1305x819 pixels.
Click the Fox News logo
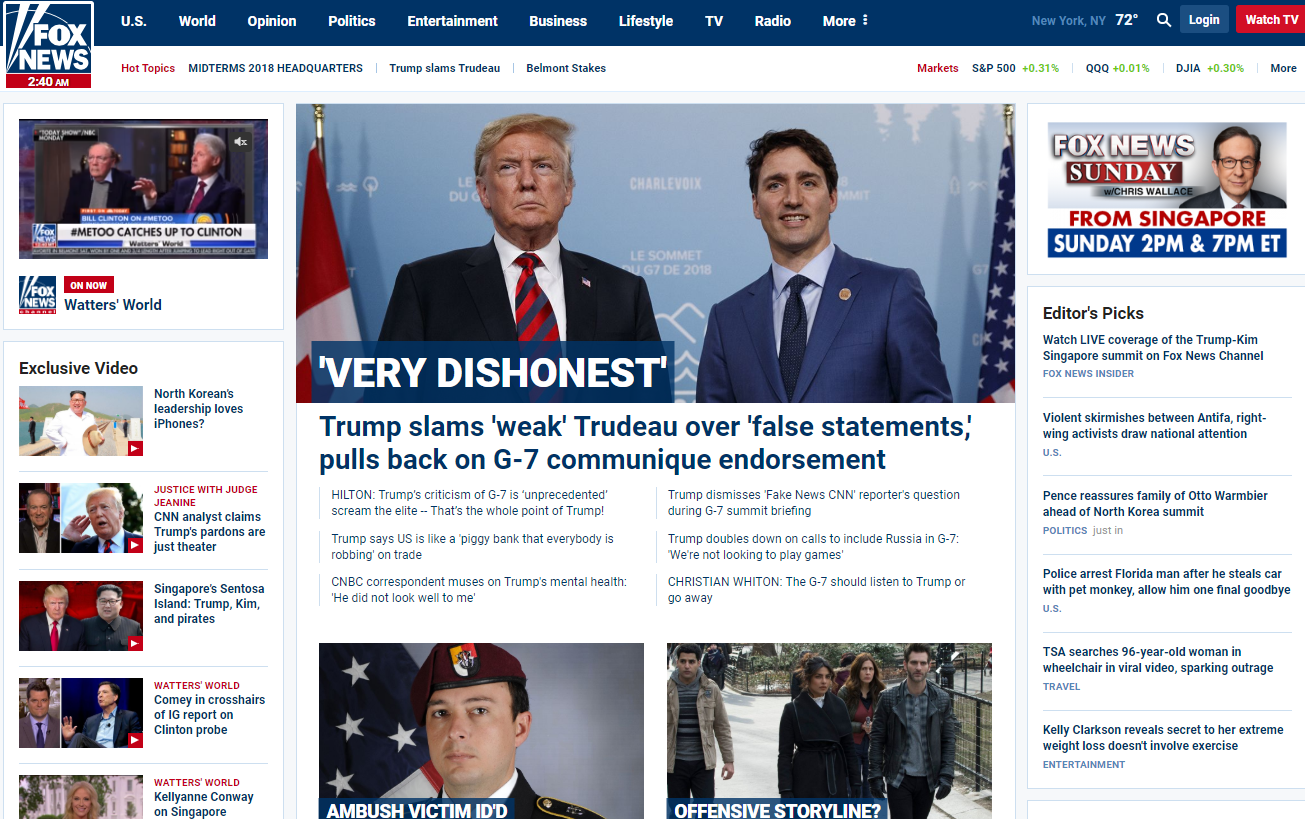(48, 44)
